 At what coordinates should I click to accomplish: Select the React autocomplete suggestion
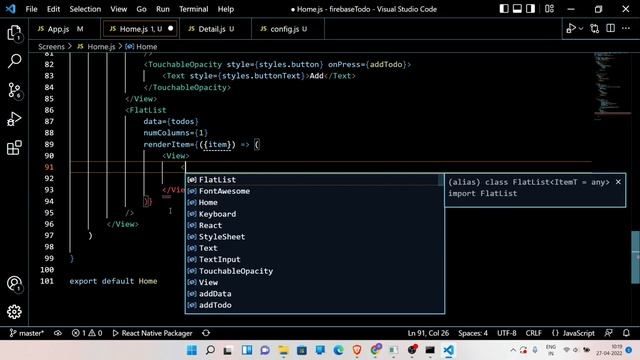315,225
